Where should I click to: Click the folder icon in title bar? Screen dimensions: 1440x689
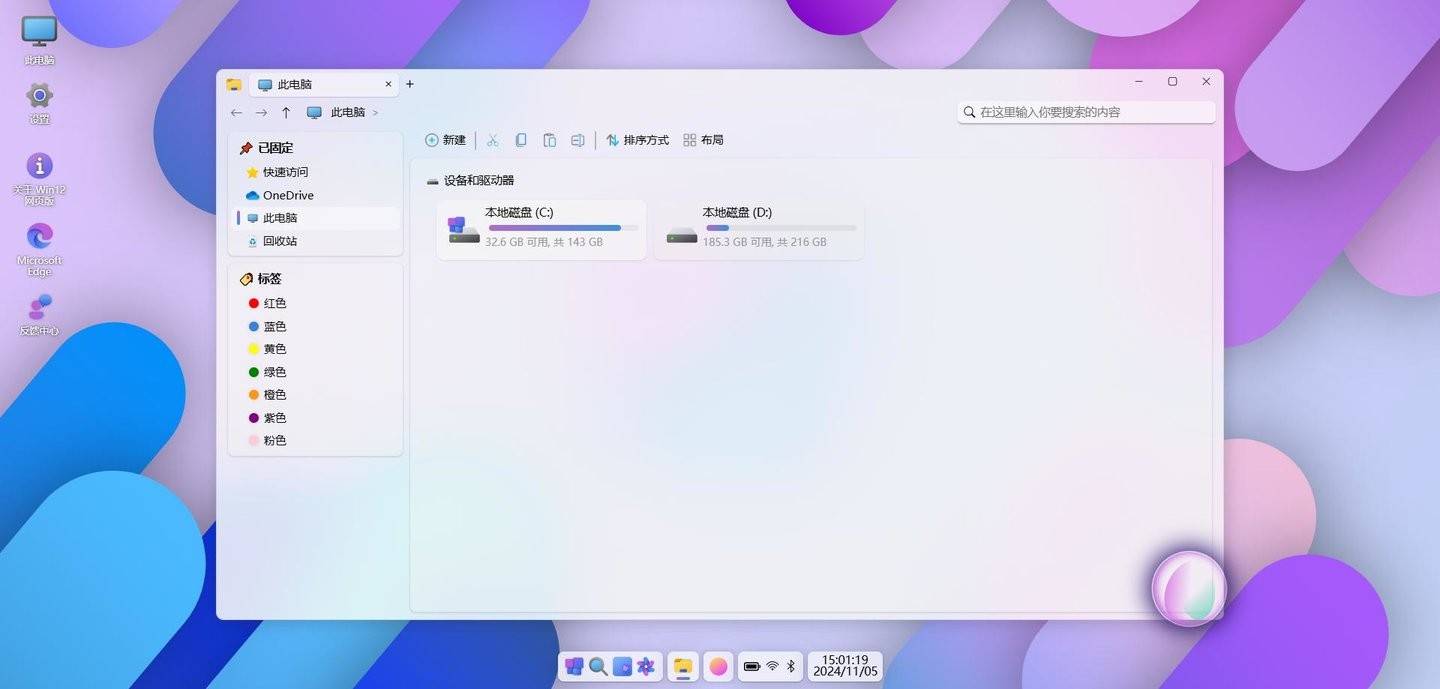233,84
